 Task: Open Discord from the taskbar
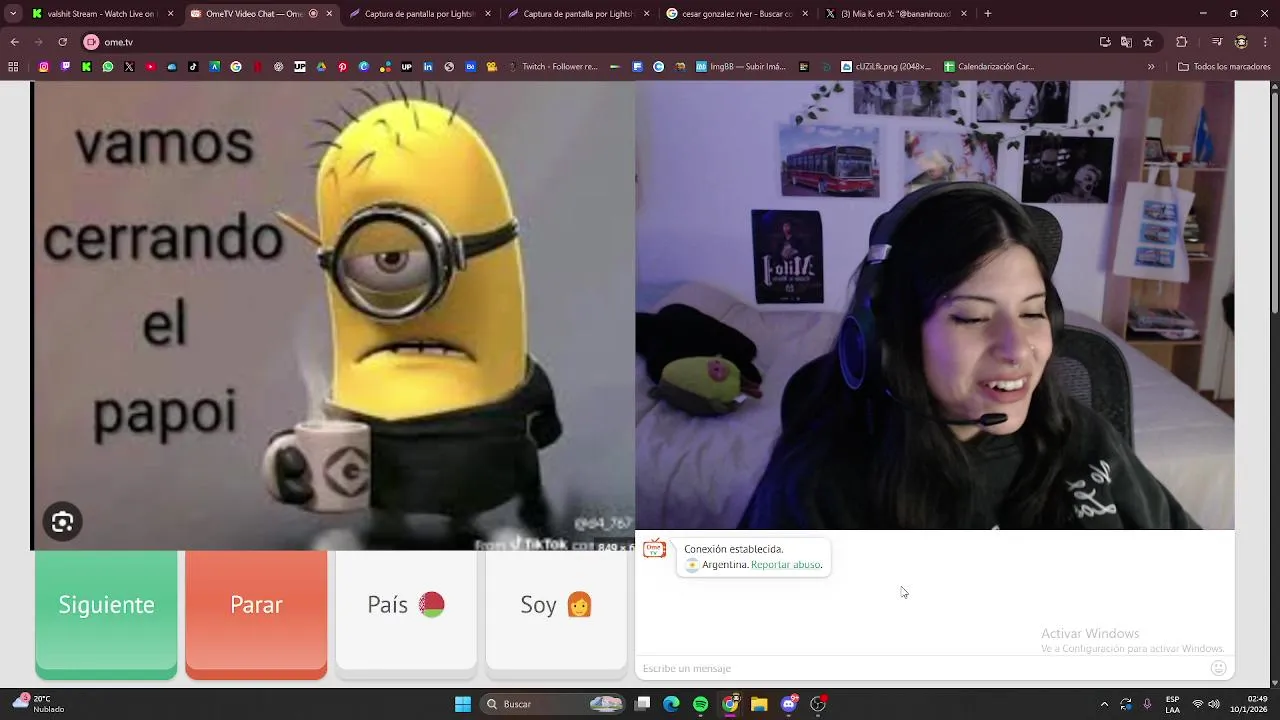788,704
